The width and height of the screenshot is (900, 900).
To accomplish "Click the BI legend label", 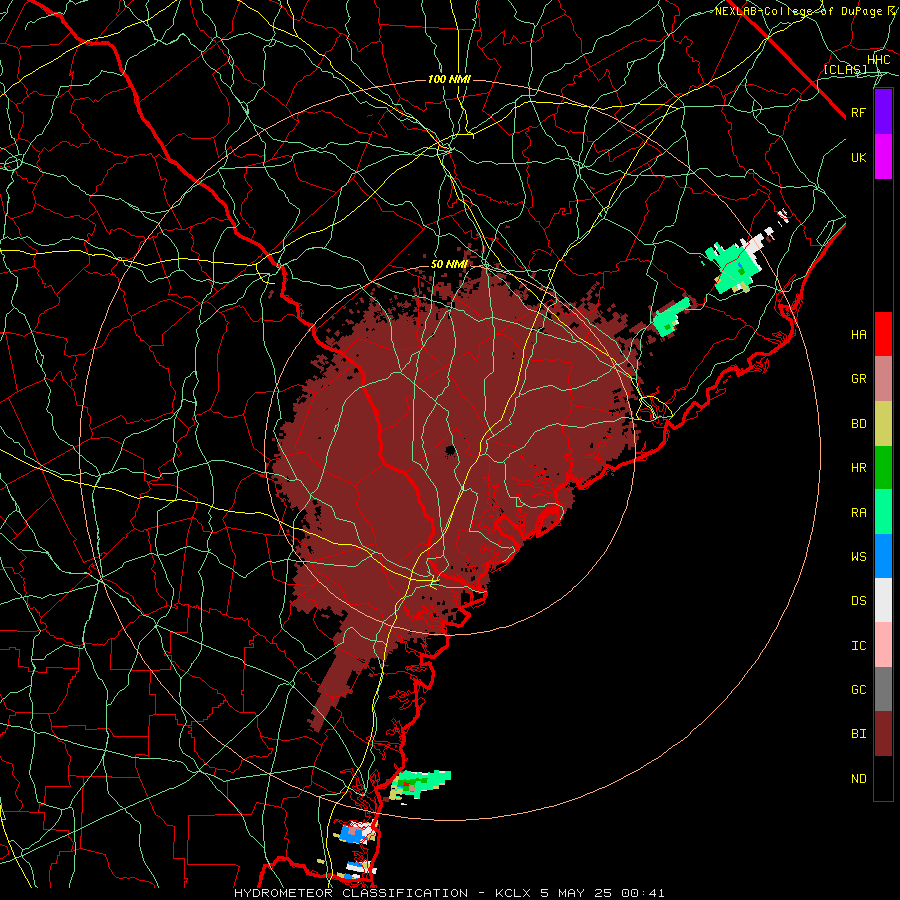I will point(858,734).
